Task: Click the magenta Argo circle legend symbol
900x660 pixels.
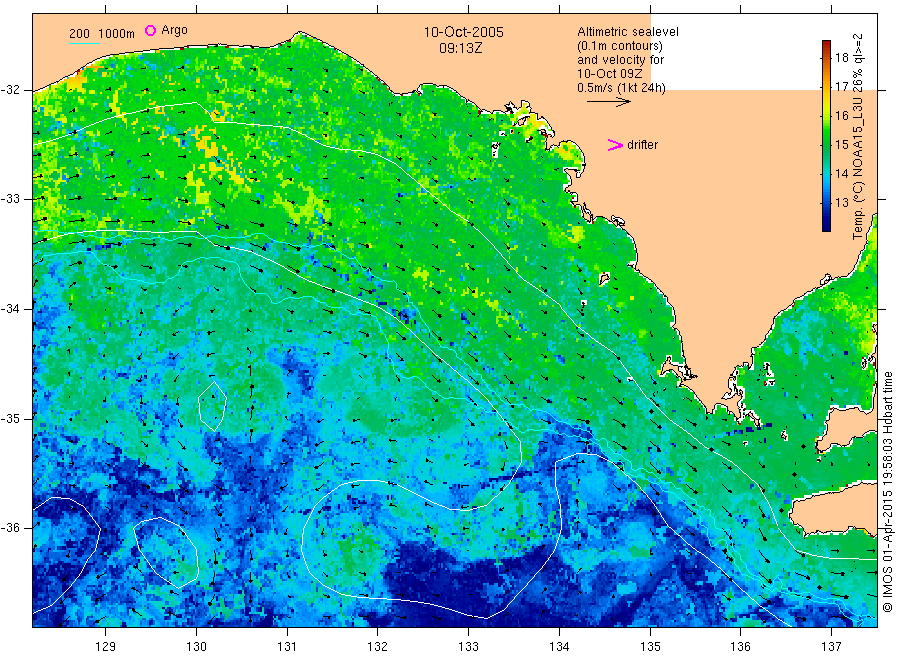Action: click(x=150, y=30)
